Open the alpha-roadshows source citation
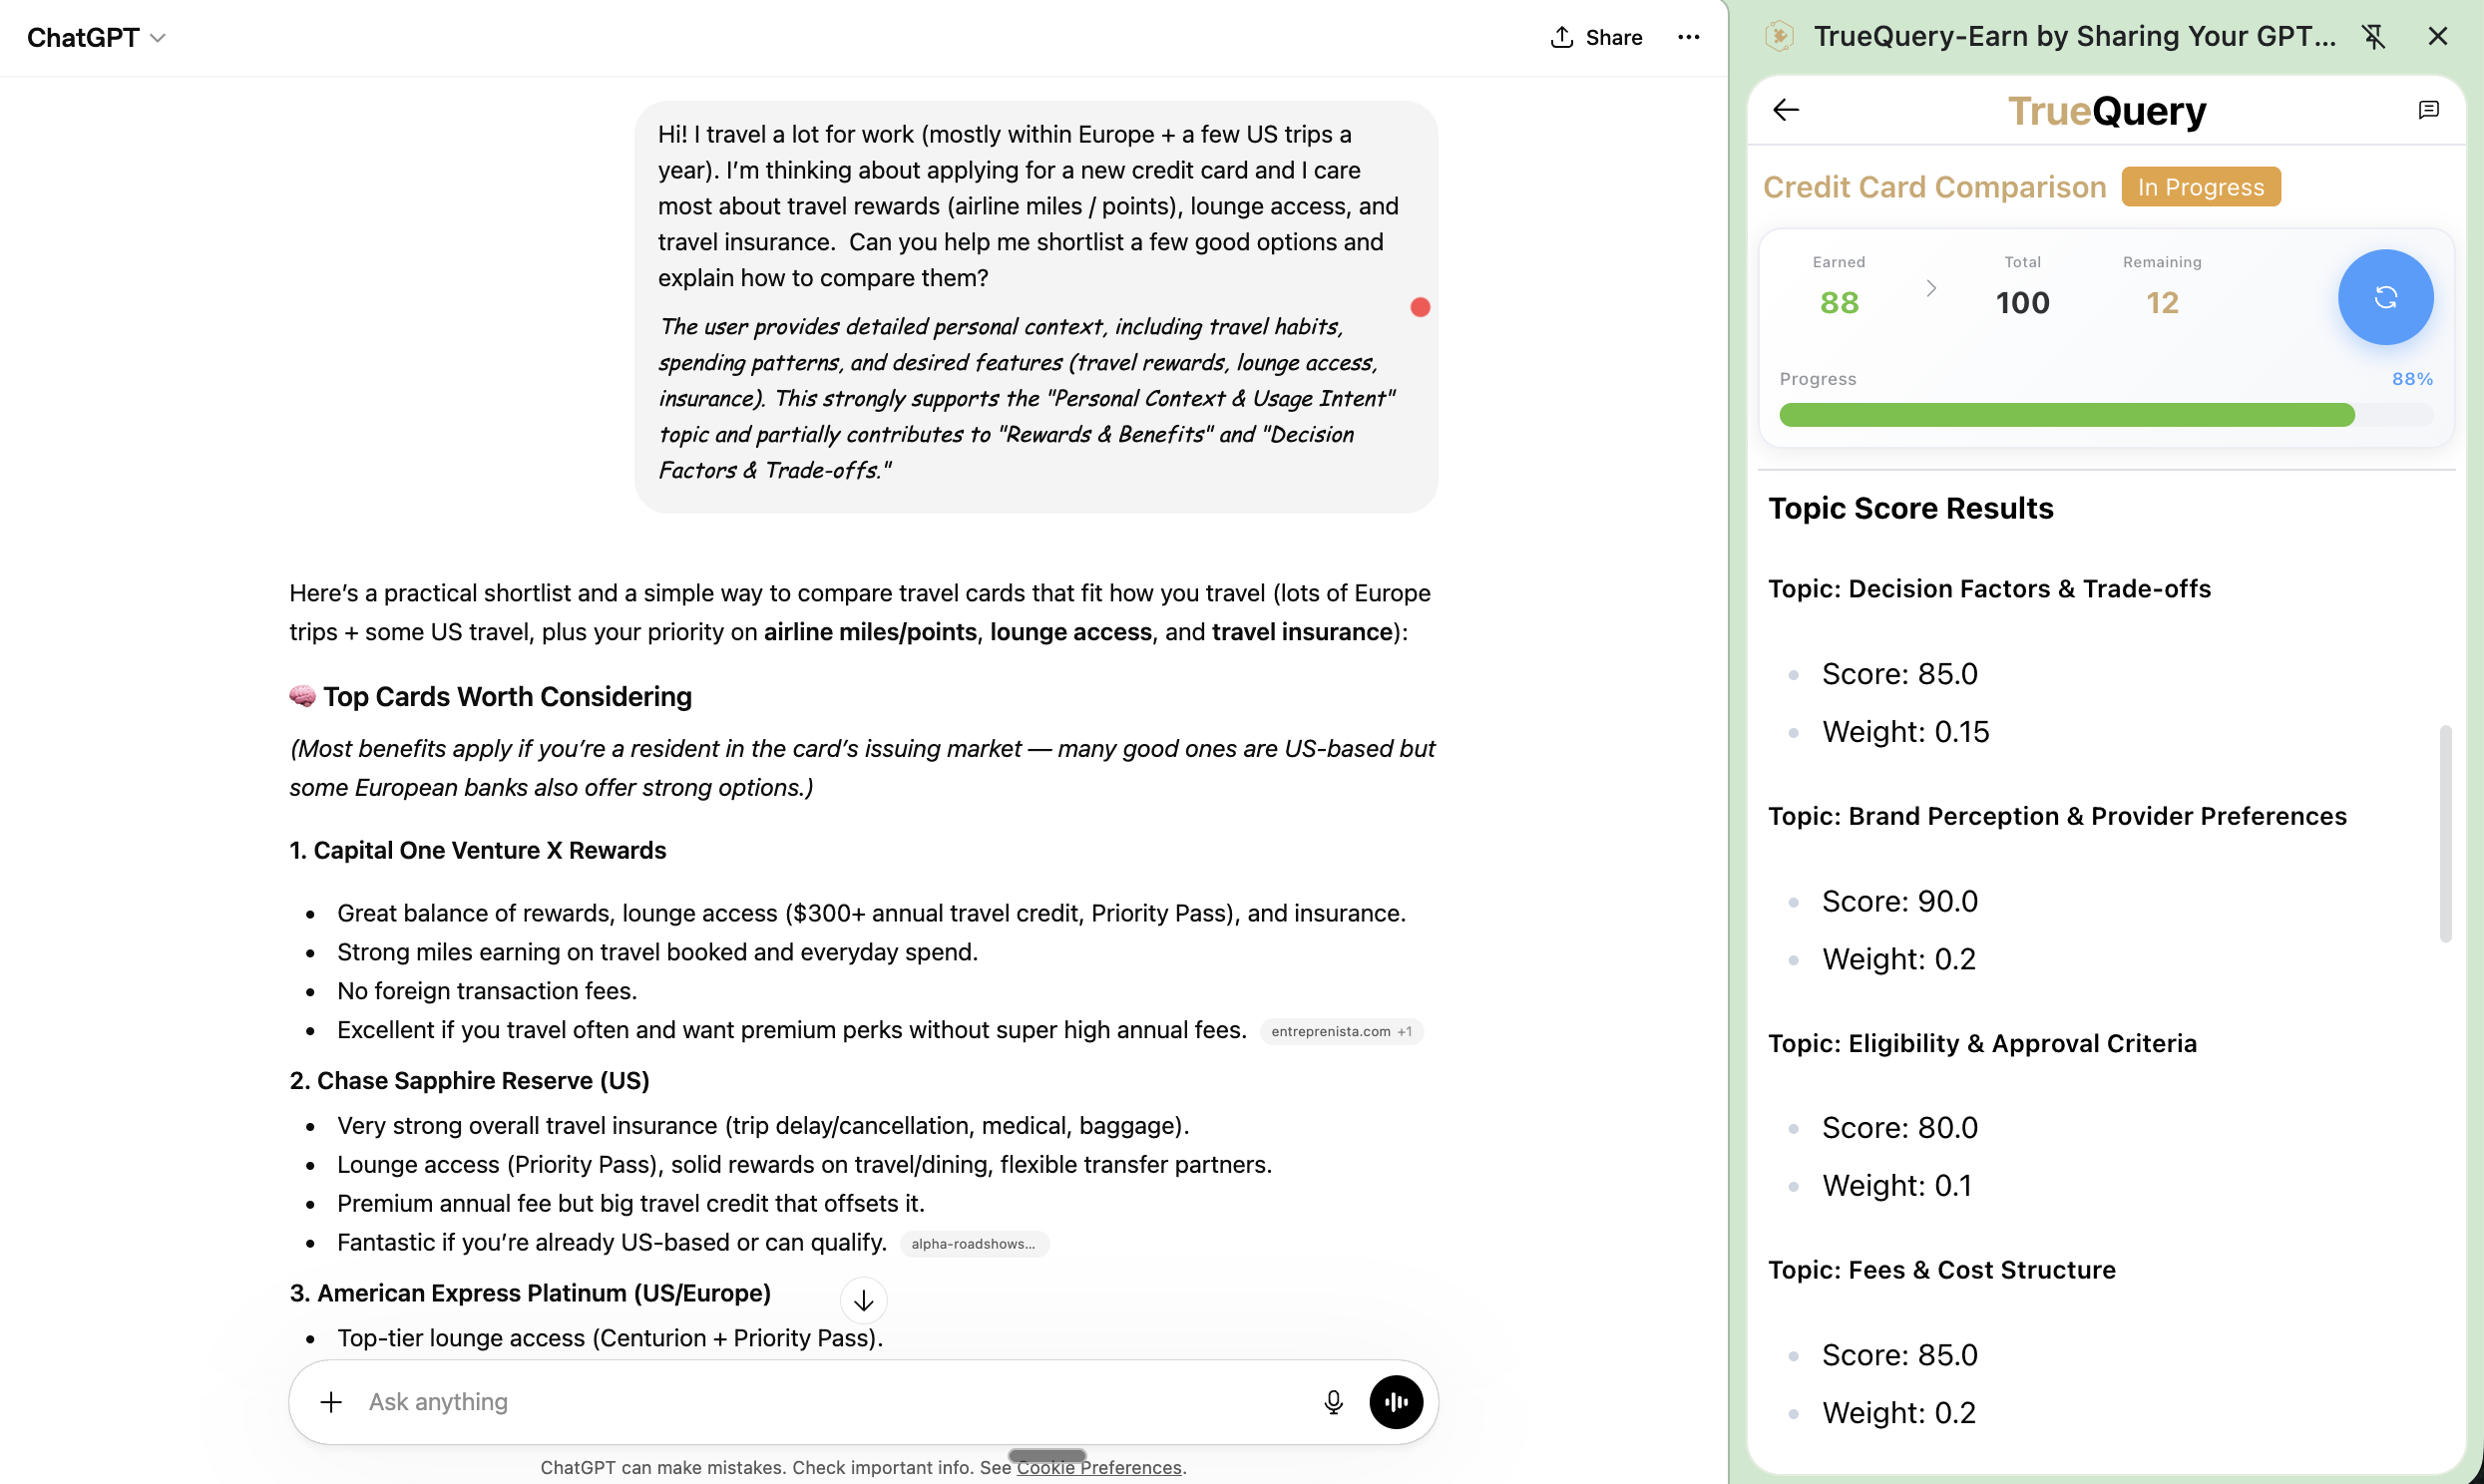Image resolution: width=2484 pixels, height=1484 pixels. coord(972,1243)
